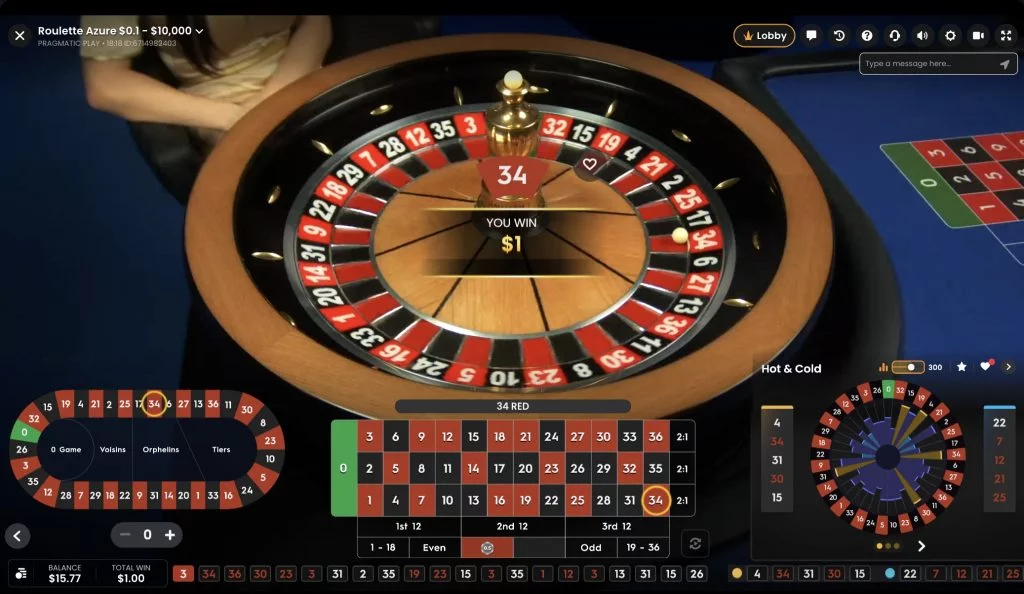Open the help question mark icon
1024x594 pixels.
(867, 35)
